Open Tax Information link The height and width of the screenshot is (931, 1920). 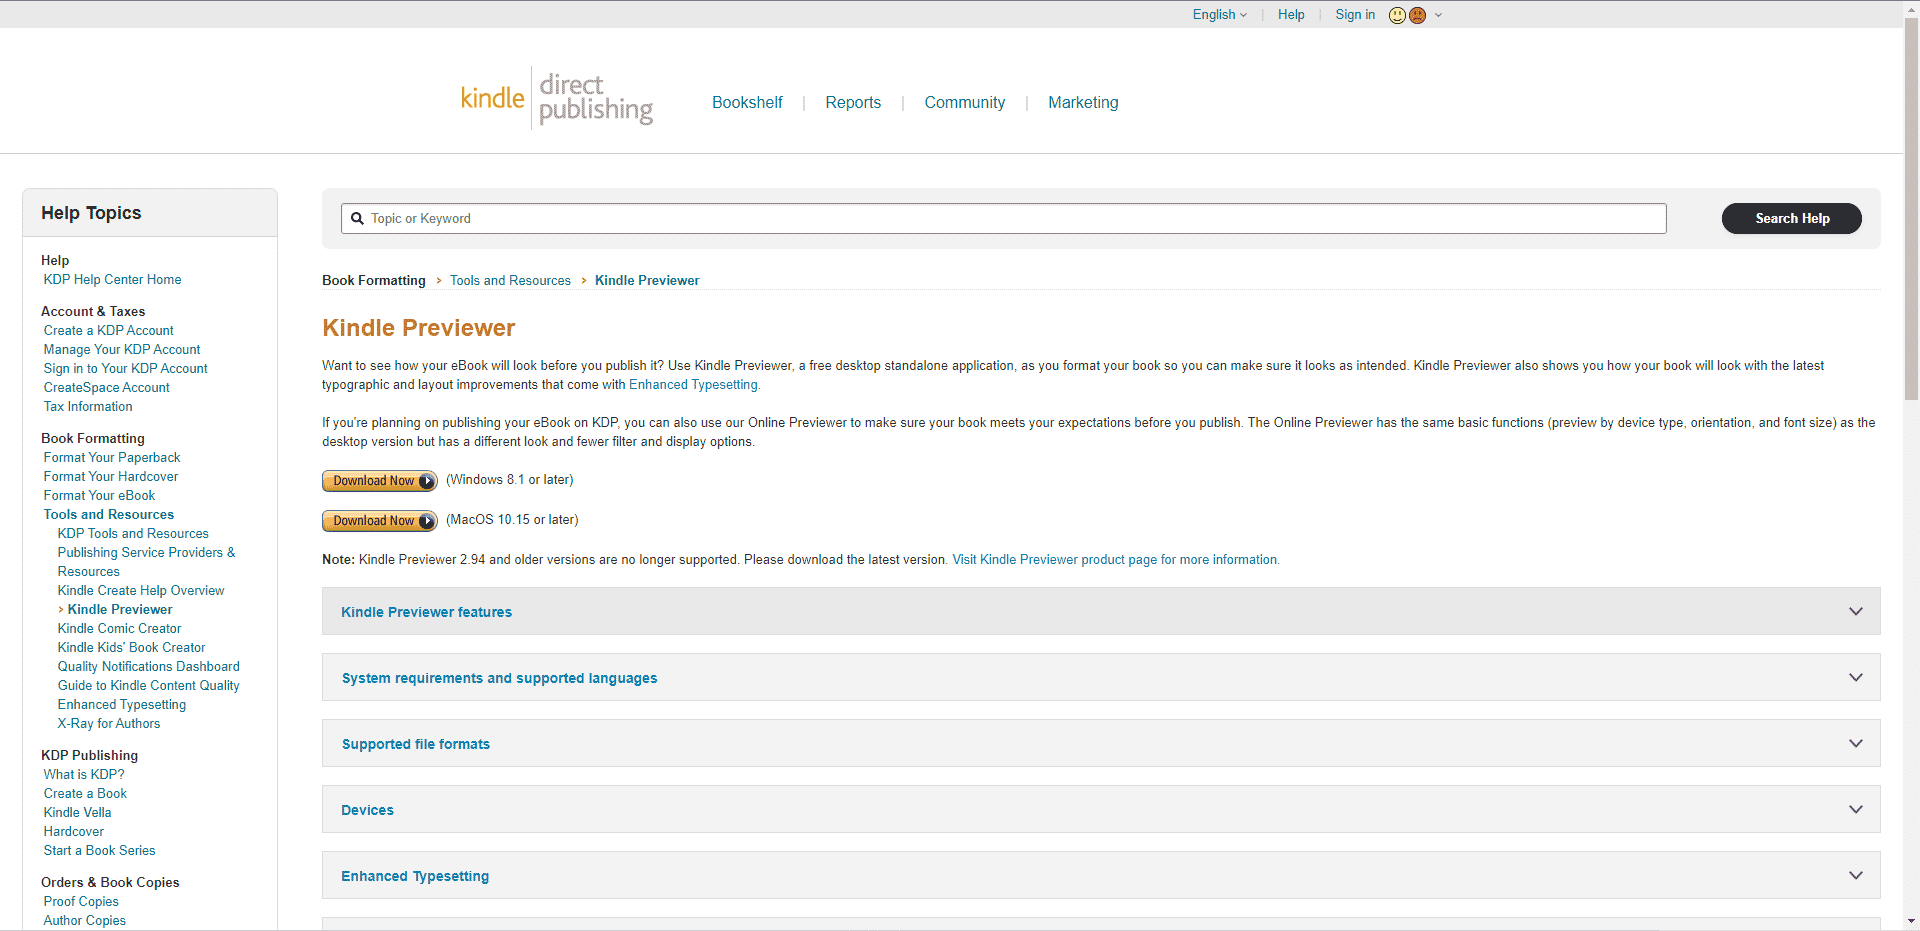(88, 406)
